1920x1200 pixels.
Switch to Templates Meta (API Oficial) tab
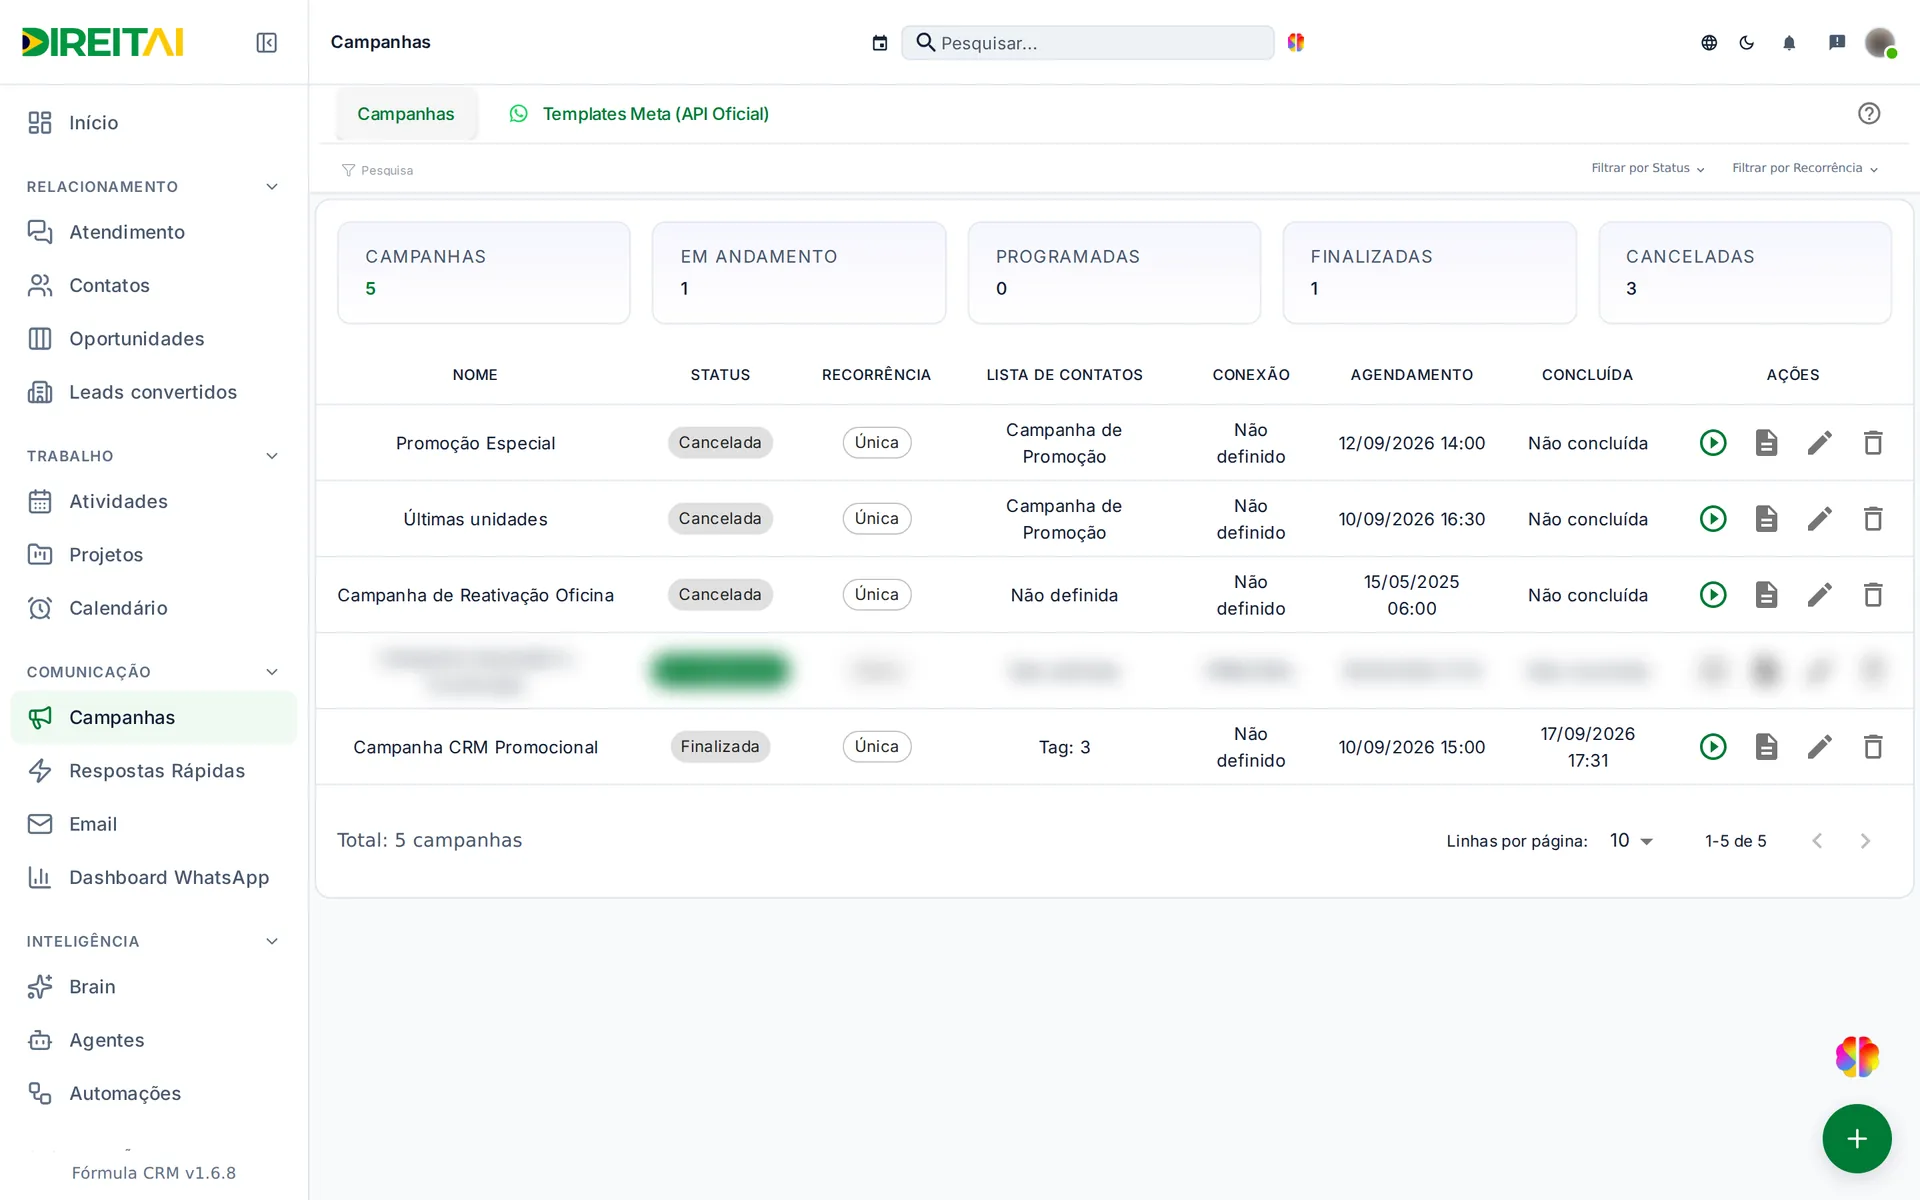(639, 113)
